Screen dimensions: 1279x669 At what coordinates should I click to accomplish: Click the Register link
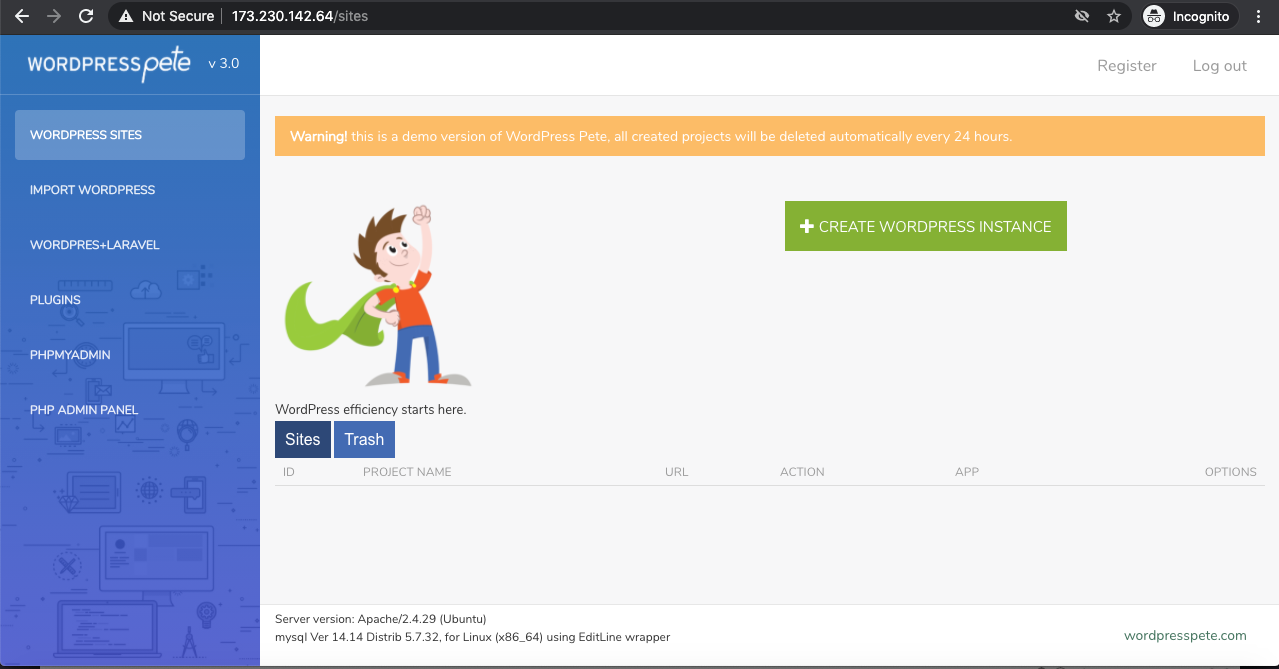point(1127,66)
